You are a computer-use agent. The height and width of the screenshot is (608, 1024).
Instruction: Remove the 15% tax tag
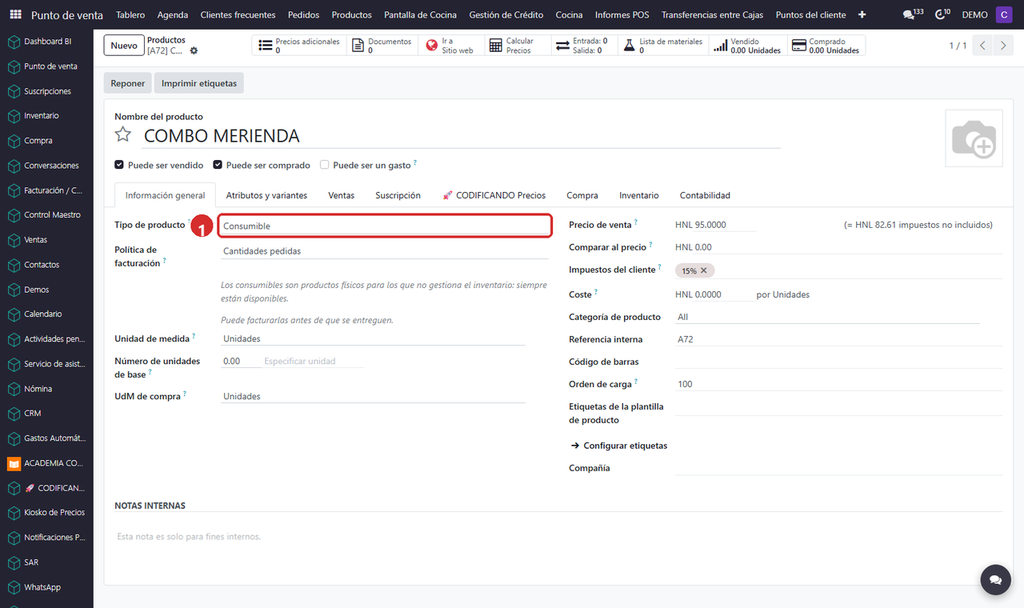[704, 270]
